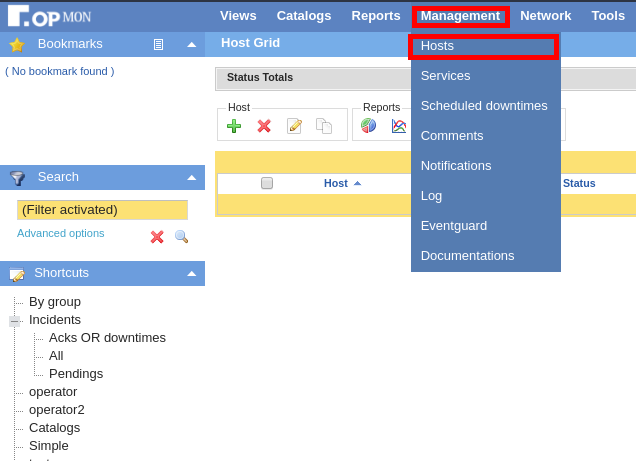636x461 pixels.
Task: Click the bookmarks list manage icon
Action: pos(158,44)
